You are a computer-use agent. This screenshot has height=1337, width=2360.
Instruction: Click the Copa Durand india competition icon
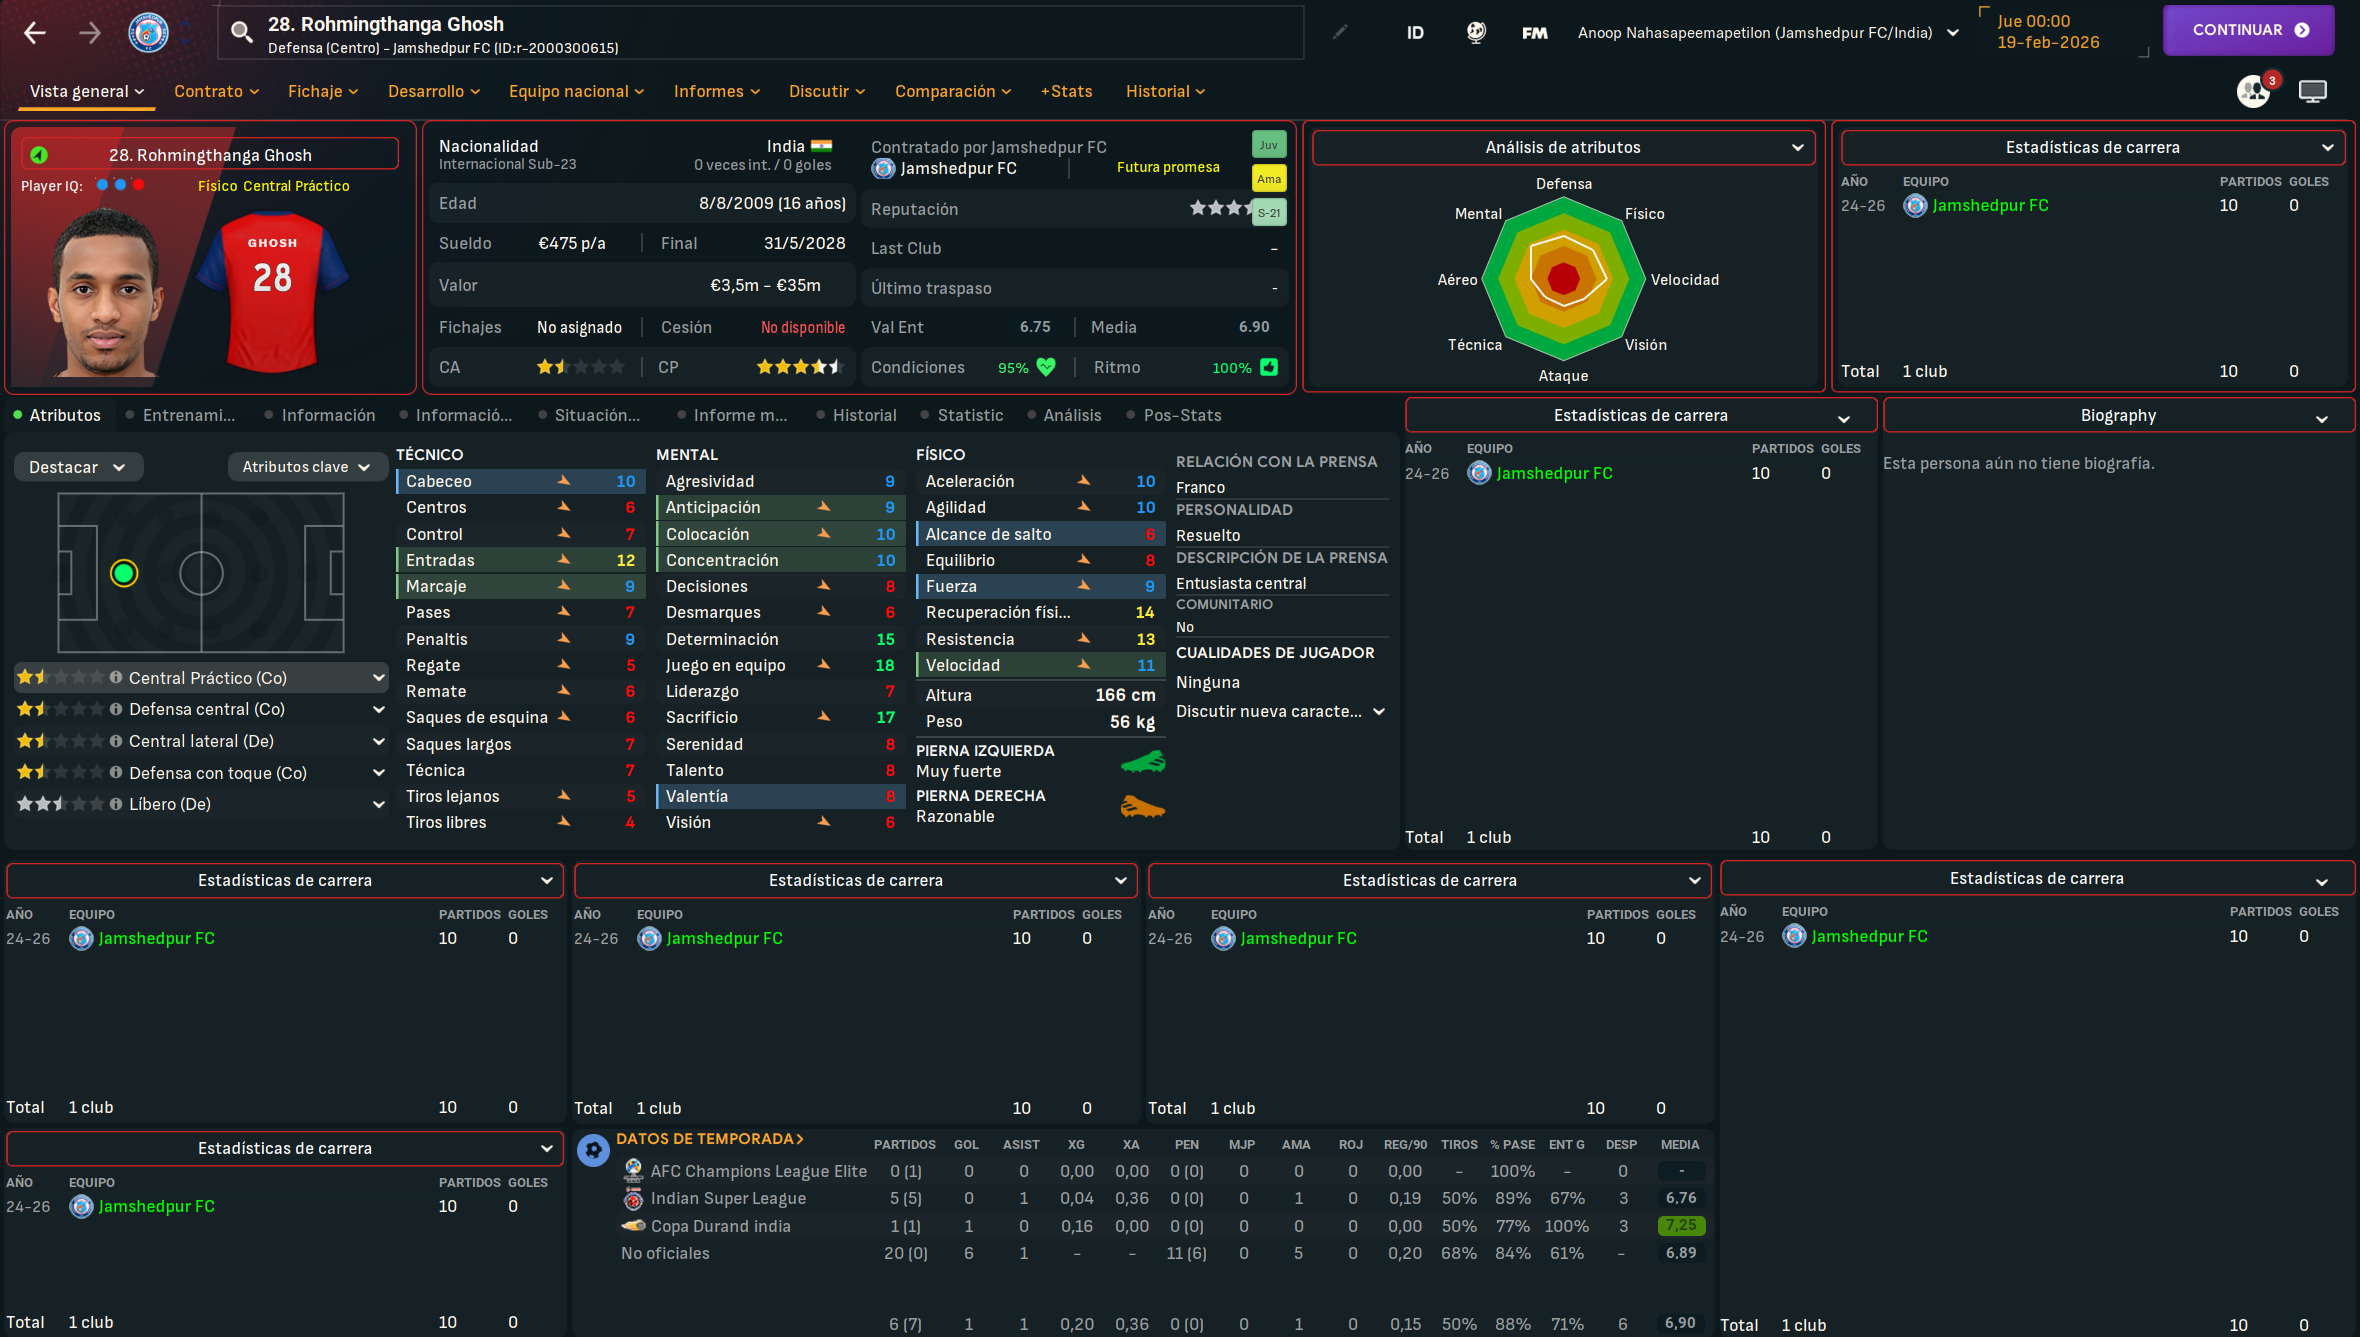tap(633, 1225)
